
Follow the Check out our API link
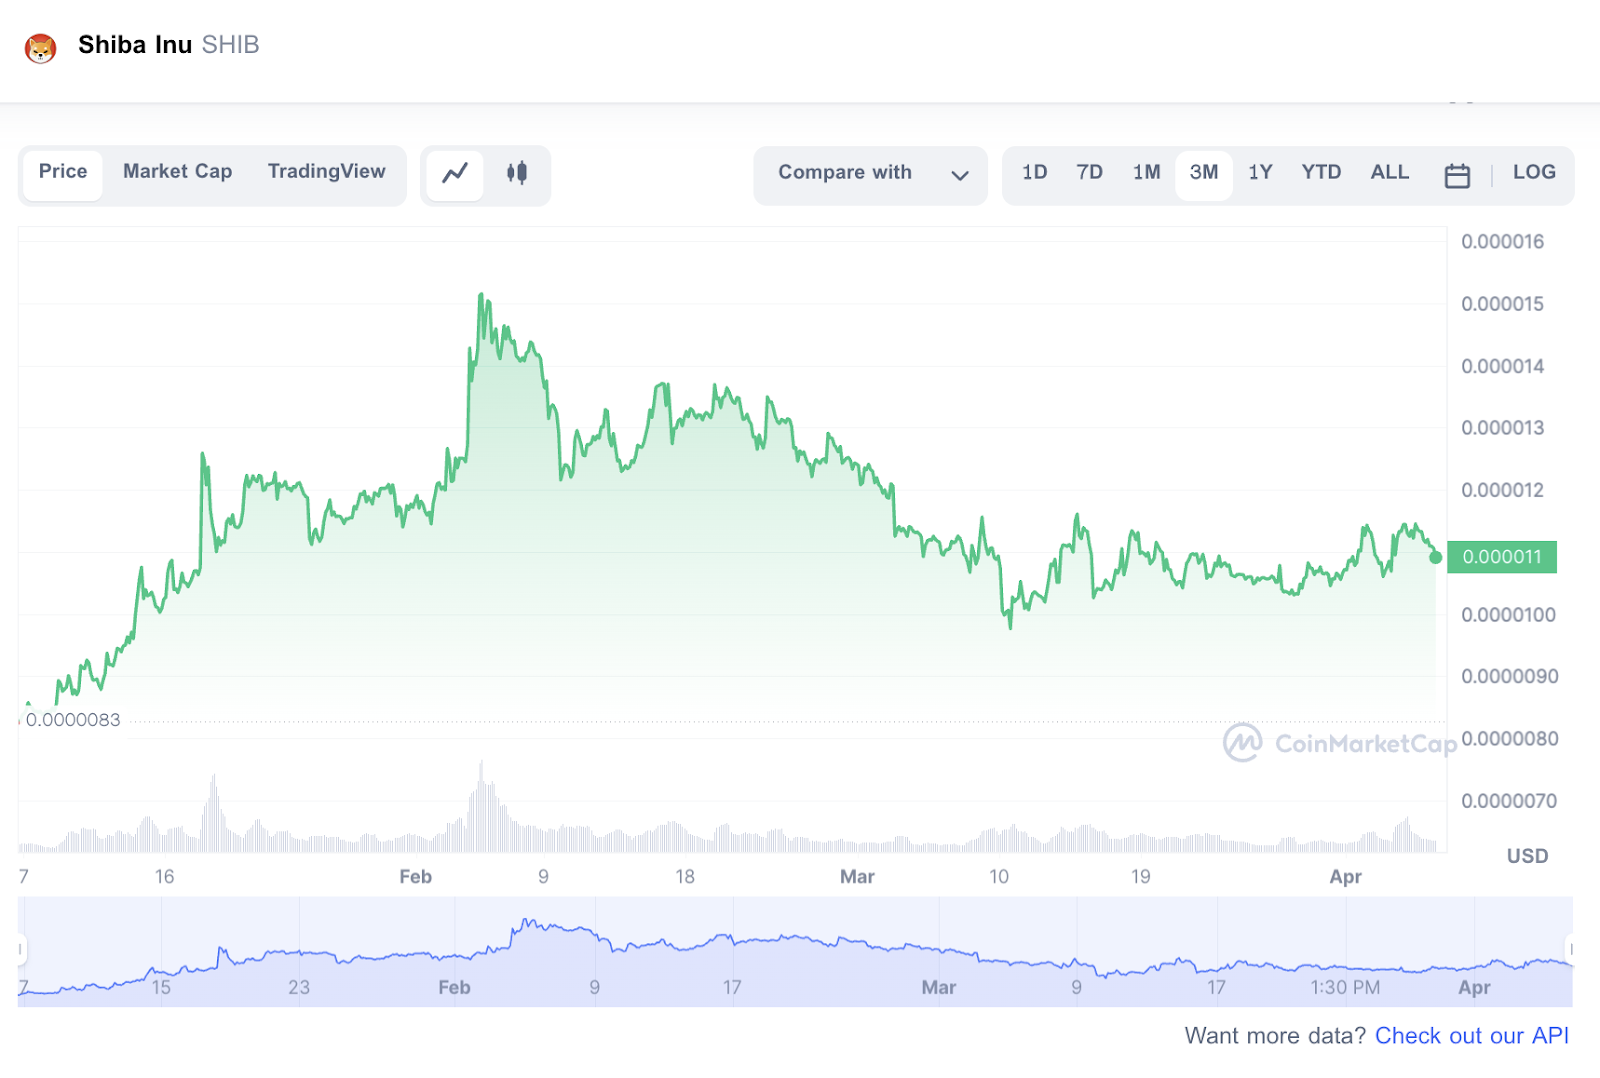(x=1472, y=1036)
